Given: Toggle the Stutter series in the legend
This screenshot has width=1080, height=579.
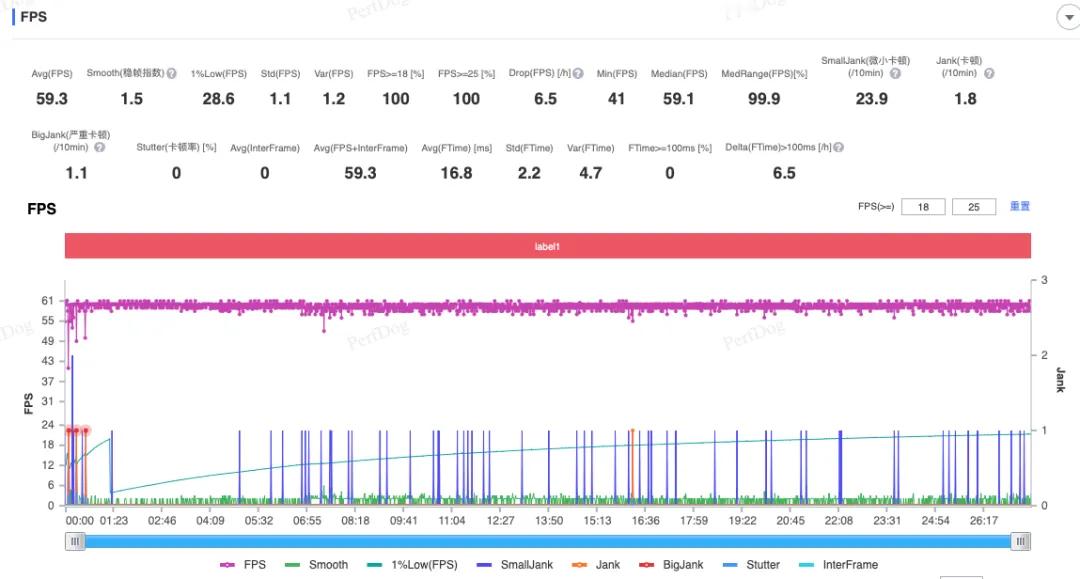Looking at the screenshot, I should tap(751, 565).
